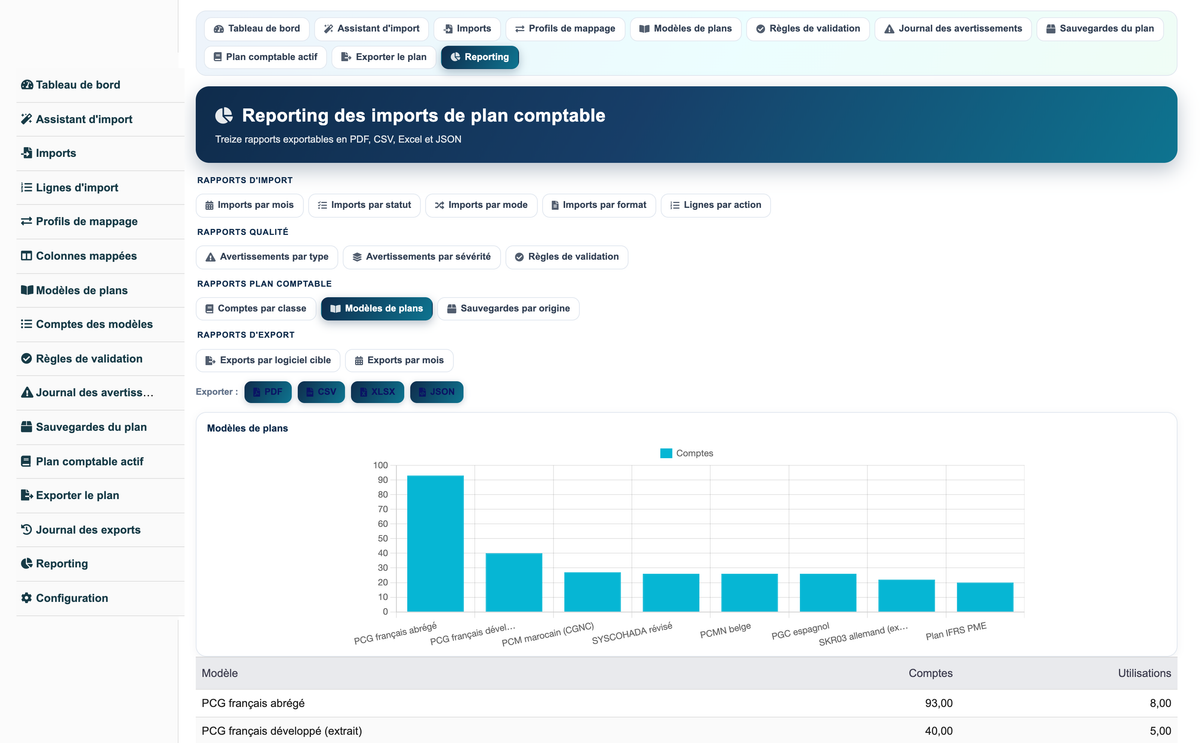Screen dimensions: 1200x743
Task: Click the Modèle column header
Action: (x=220, y=673)
